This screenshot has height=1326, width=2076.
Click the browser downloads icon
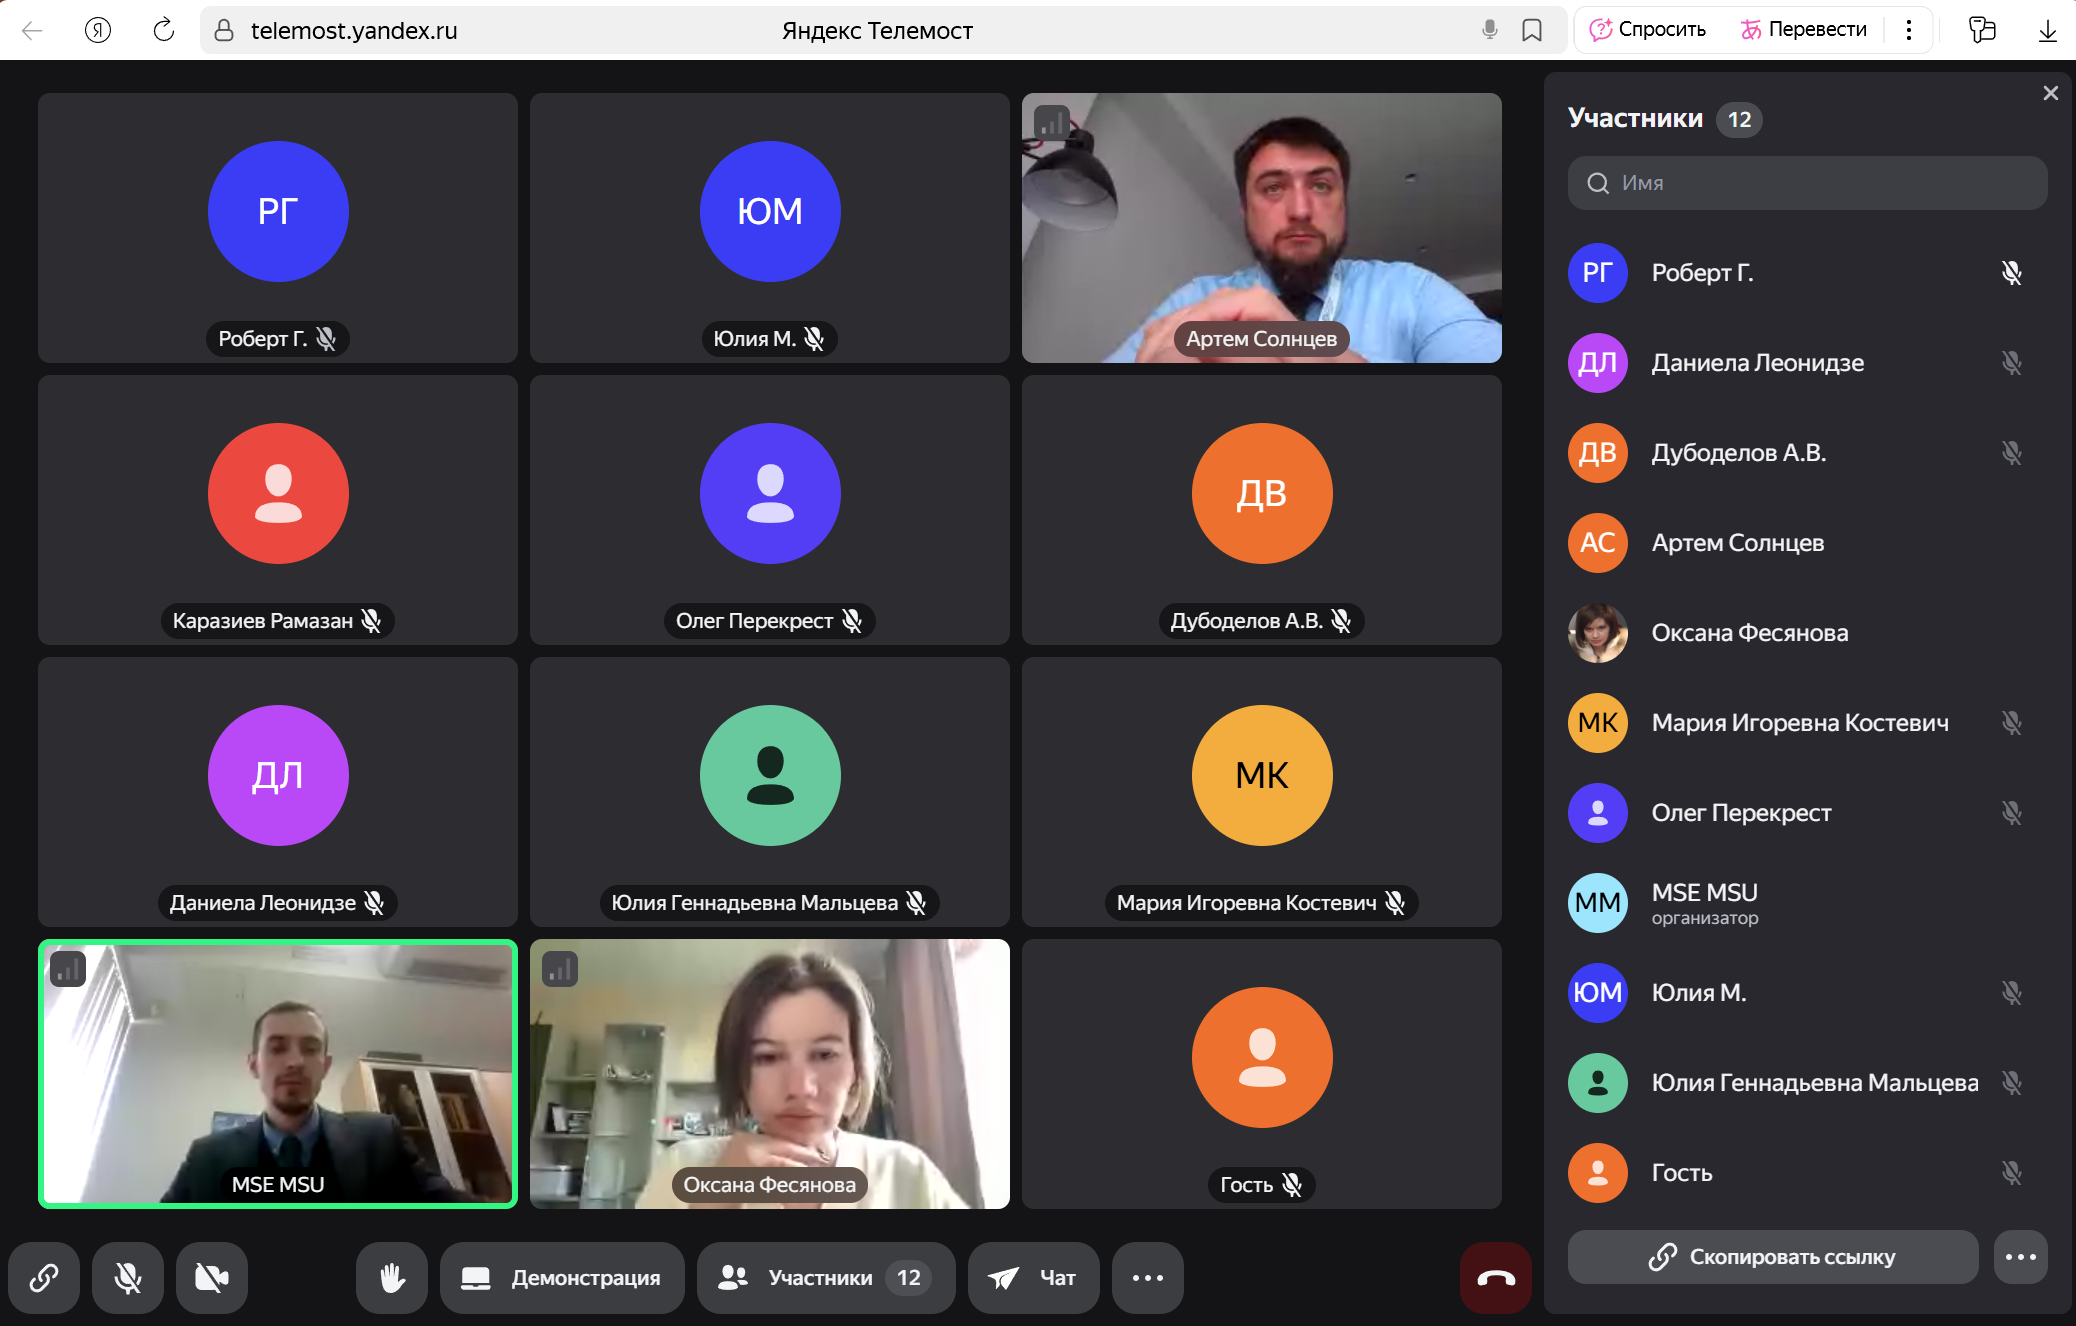pyautogui.click(x=2047, y=30)
